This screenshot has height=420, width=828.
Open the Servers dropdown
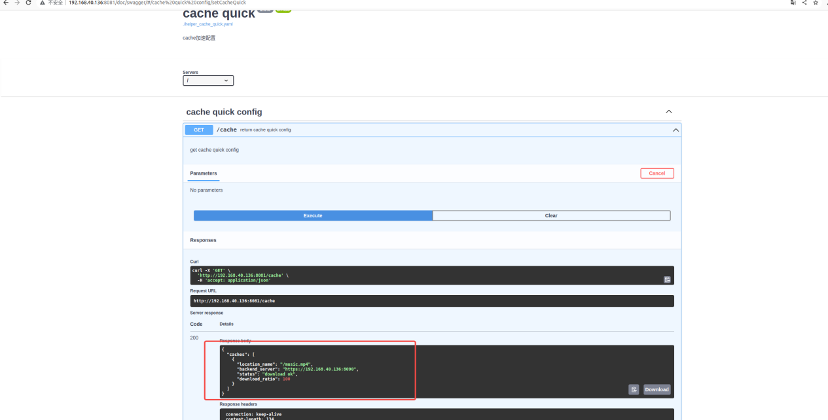(208, 81)
